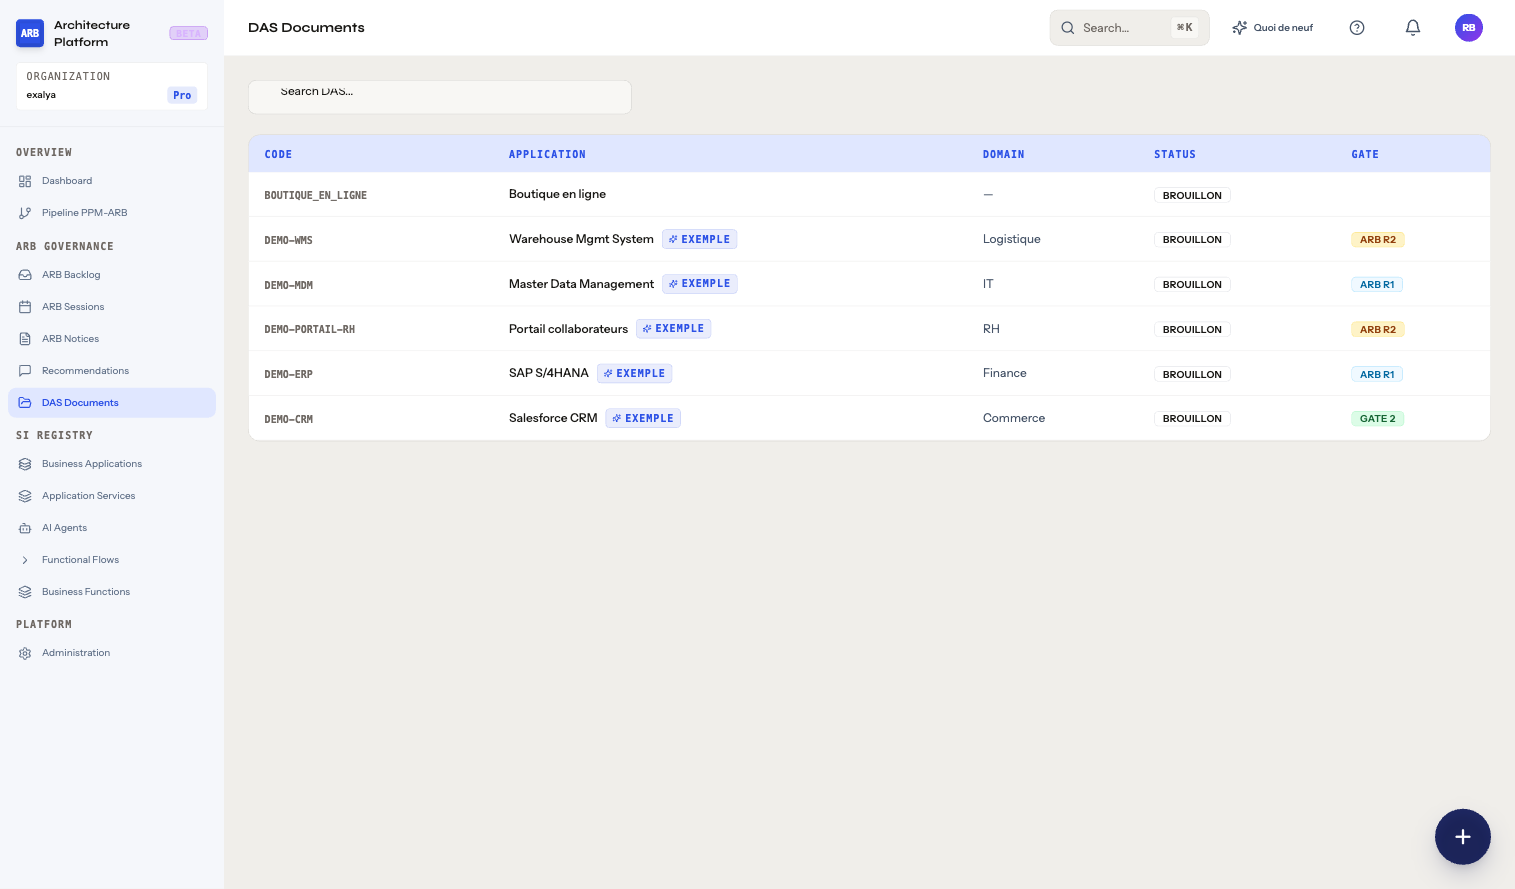
Task: Click the sparkle icon beside Quoi de neuf
Action: (x=1240, y=28)
